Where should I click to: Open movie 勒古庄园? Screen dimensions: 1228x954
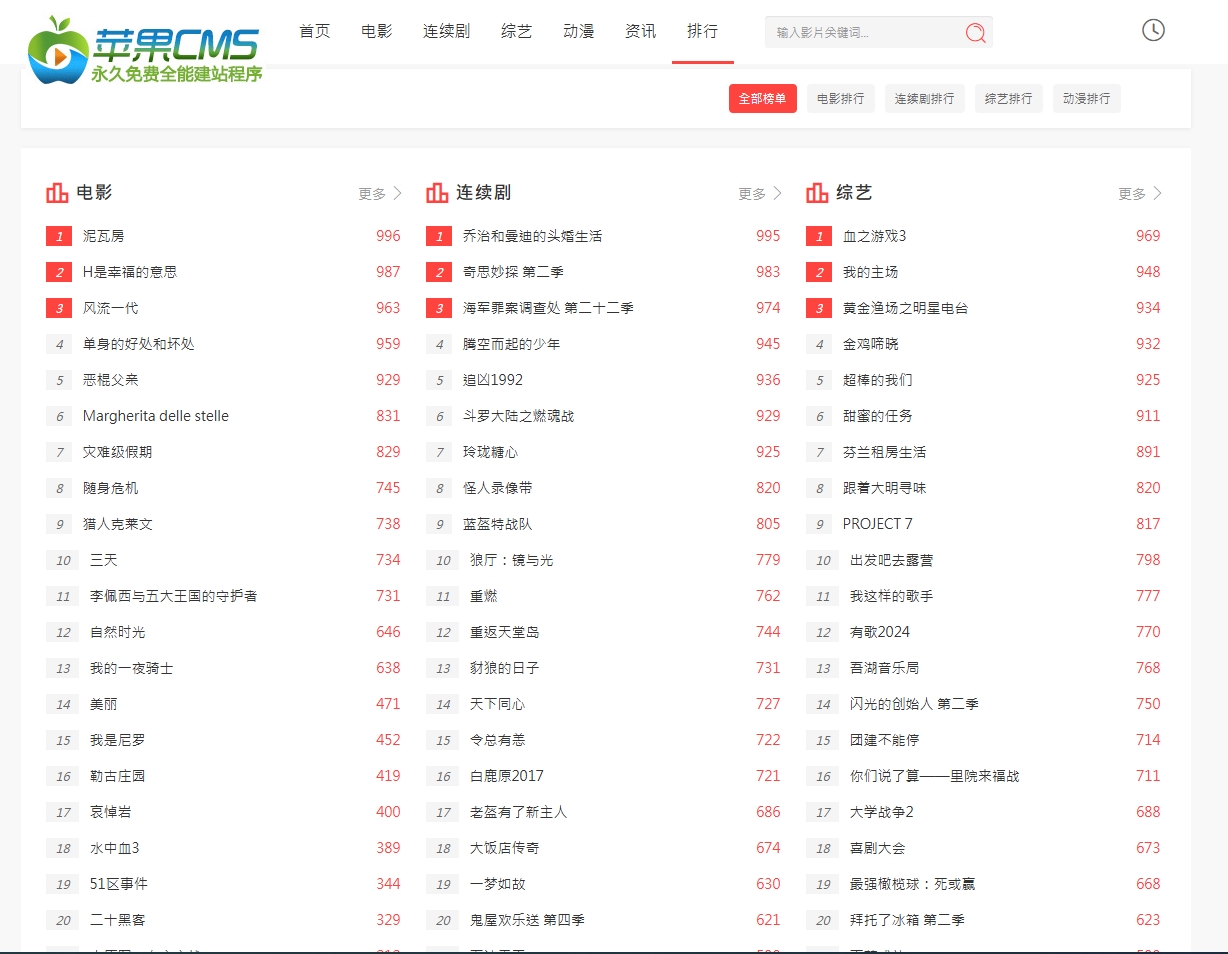click(x=118, y=776)
